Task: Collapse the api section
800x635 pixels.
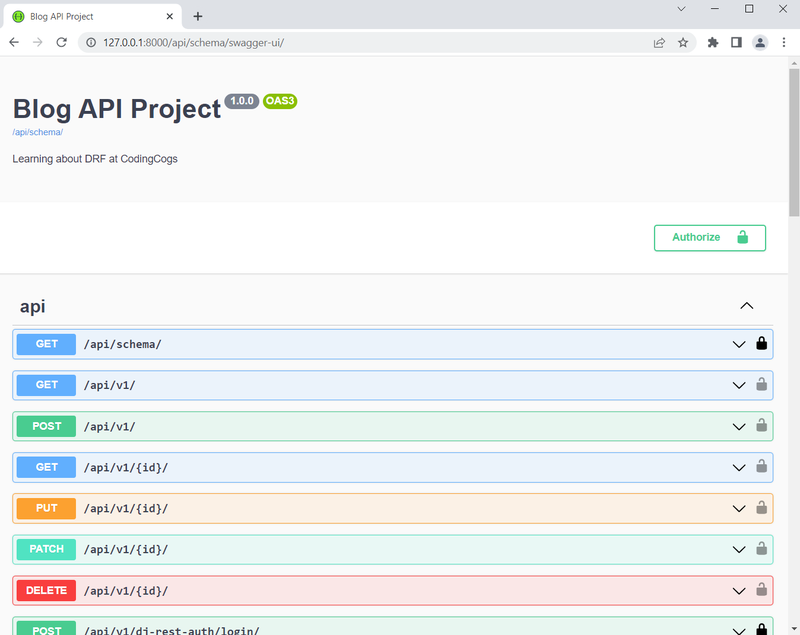Action: tap(746, 306)
